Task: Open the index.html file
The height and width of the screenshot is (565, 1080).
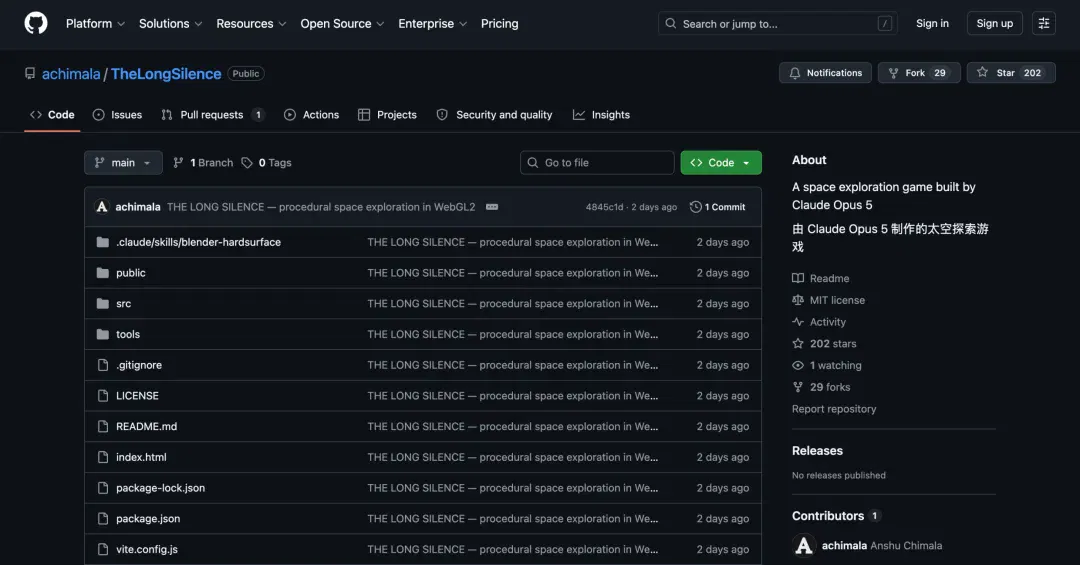Action: [141, 457]
